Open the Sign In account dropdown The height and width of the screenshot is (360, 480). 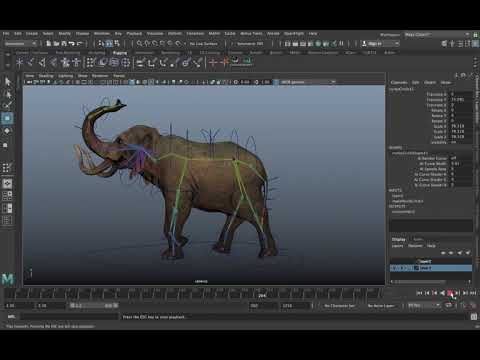(380, 44)
